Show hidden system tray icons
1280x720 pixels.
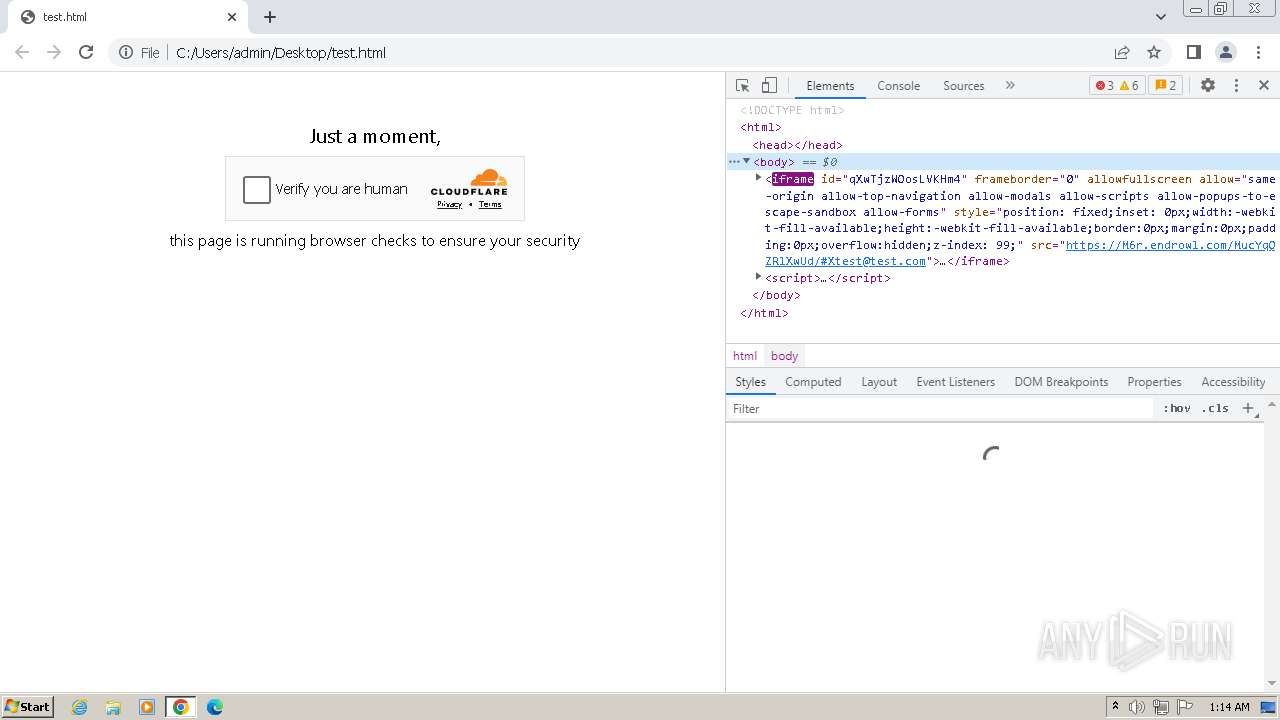1115,707
